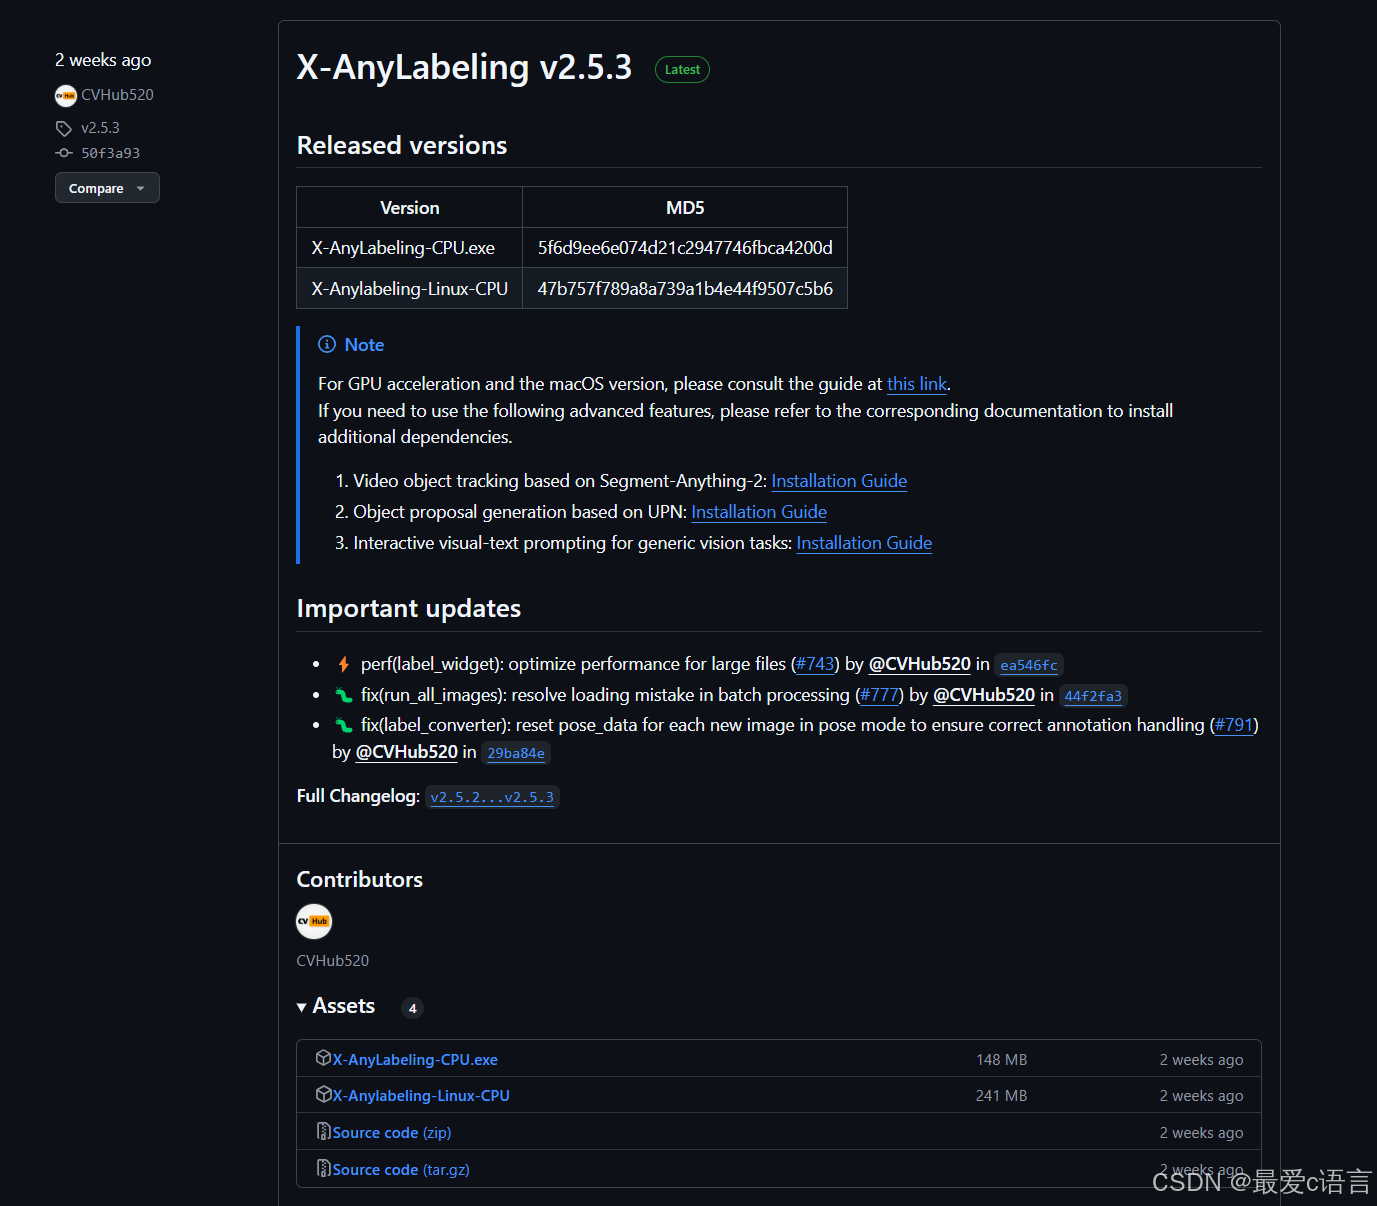Open Segment-Anything-2 Installation Guide link
Screen dimensions: 1377x1206
(x=839, y=481)
